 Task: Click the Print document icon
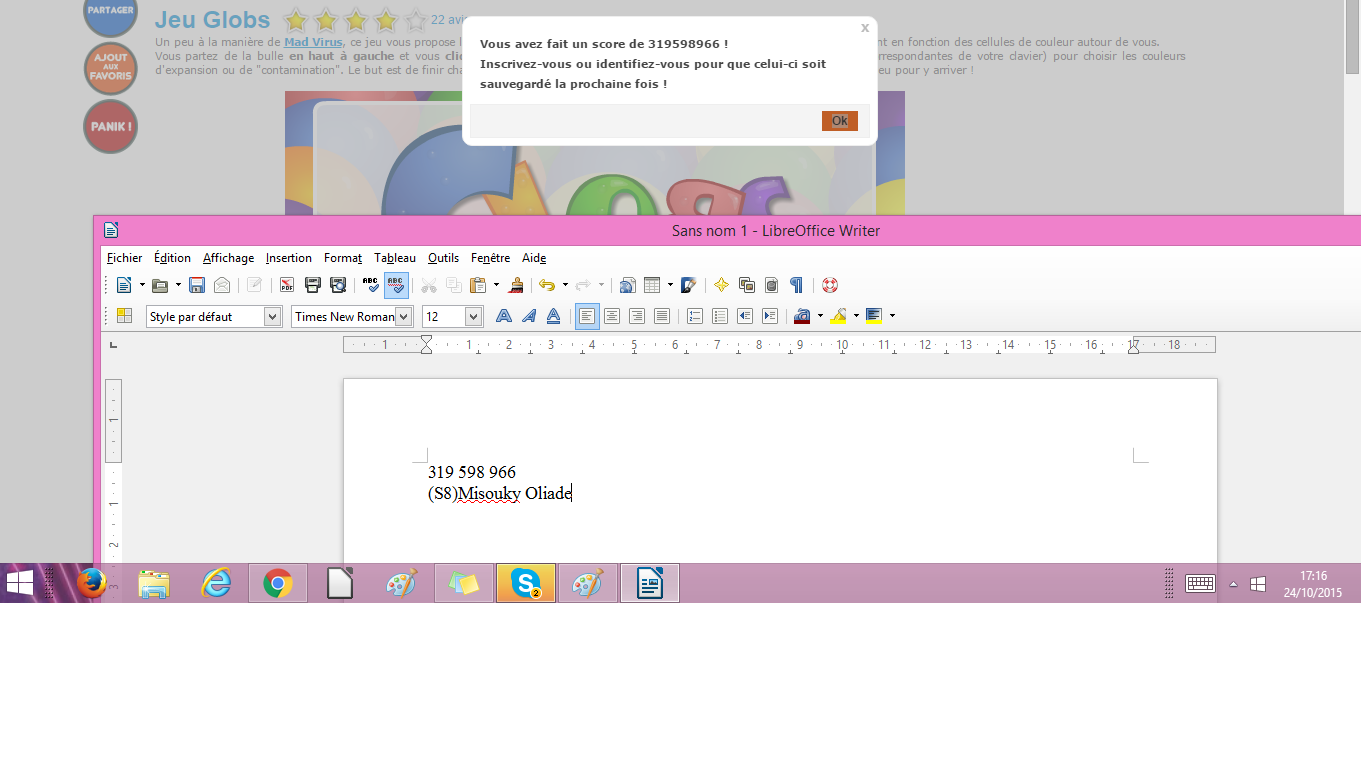click(312, 285)
